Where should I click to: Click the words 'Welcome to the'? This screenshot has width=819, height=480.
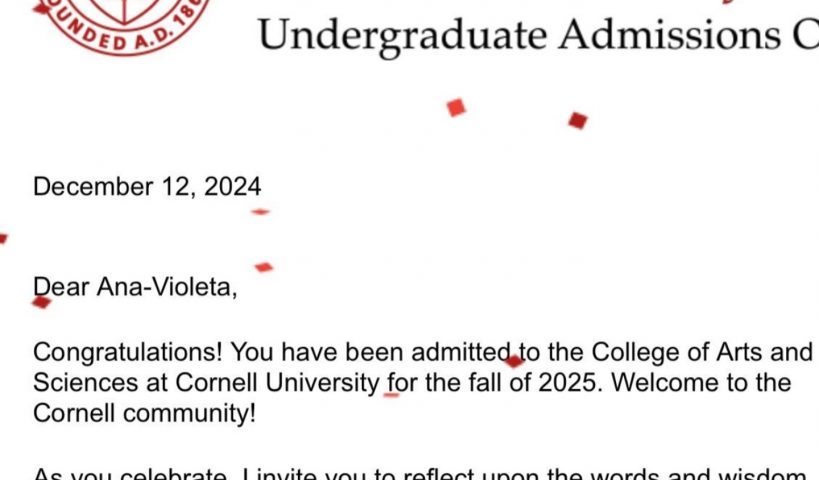click(x=701, y=383)
